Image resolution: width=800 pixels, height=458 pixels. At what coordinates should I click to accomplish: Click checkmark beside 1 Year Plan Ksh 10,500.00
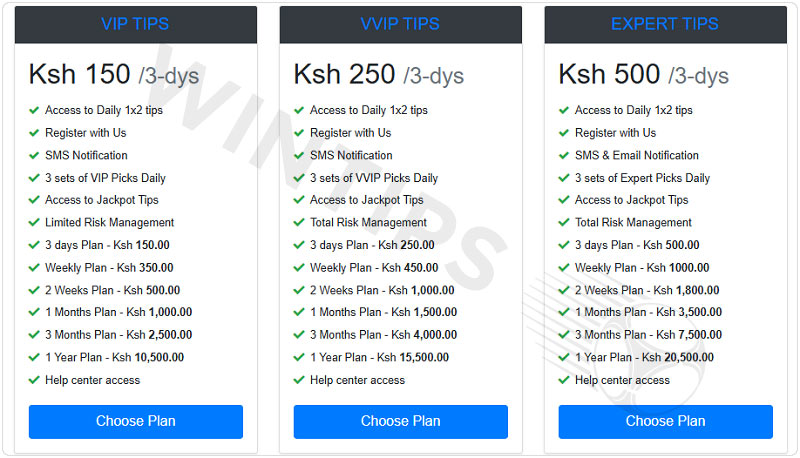click(x=34, y=358)
